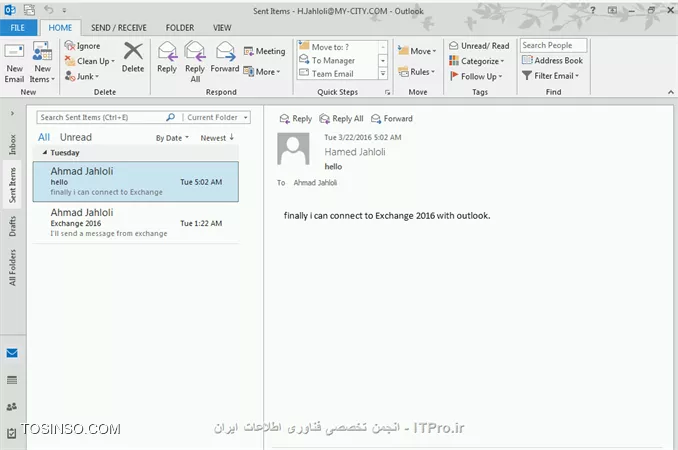The image size is (678, 450).
Task: Open the New Items dropdown
Action: [x=42, y=63]
